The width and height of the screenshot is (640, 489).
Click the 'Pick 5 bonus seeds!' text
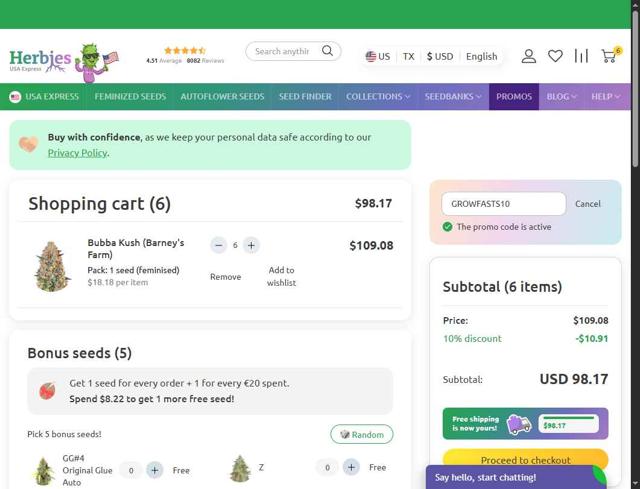click(x=64, y=434)
